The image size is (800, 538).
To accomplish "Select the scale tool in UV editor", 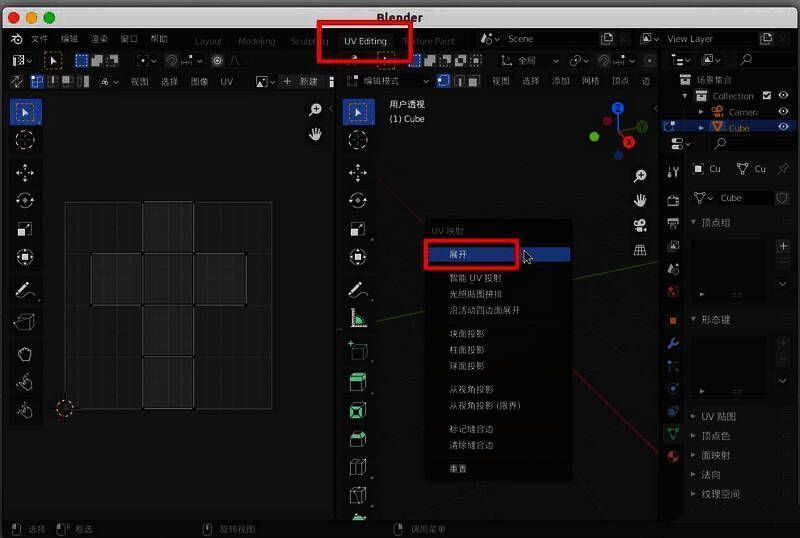I will [x=25, y=229].
